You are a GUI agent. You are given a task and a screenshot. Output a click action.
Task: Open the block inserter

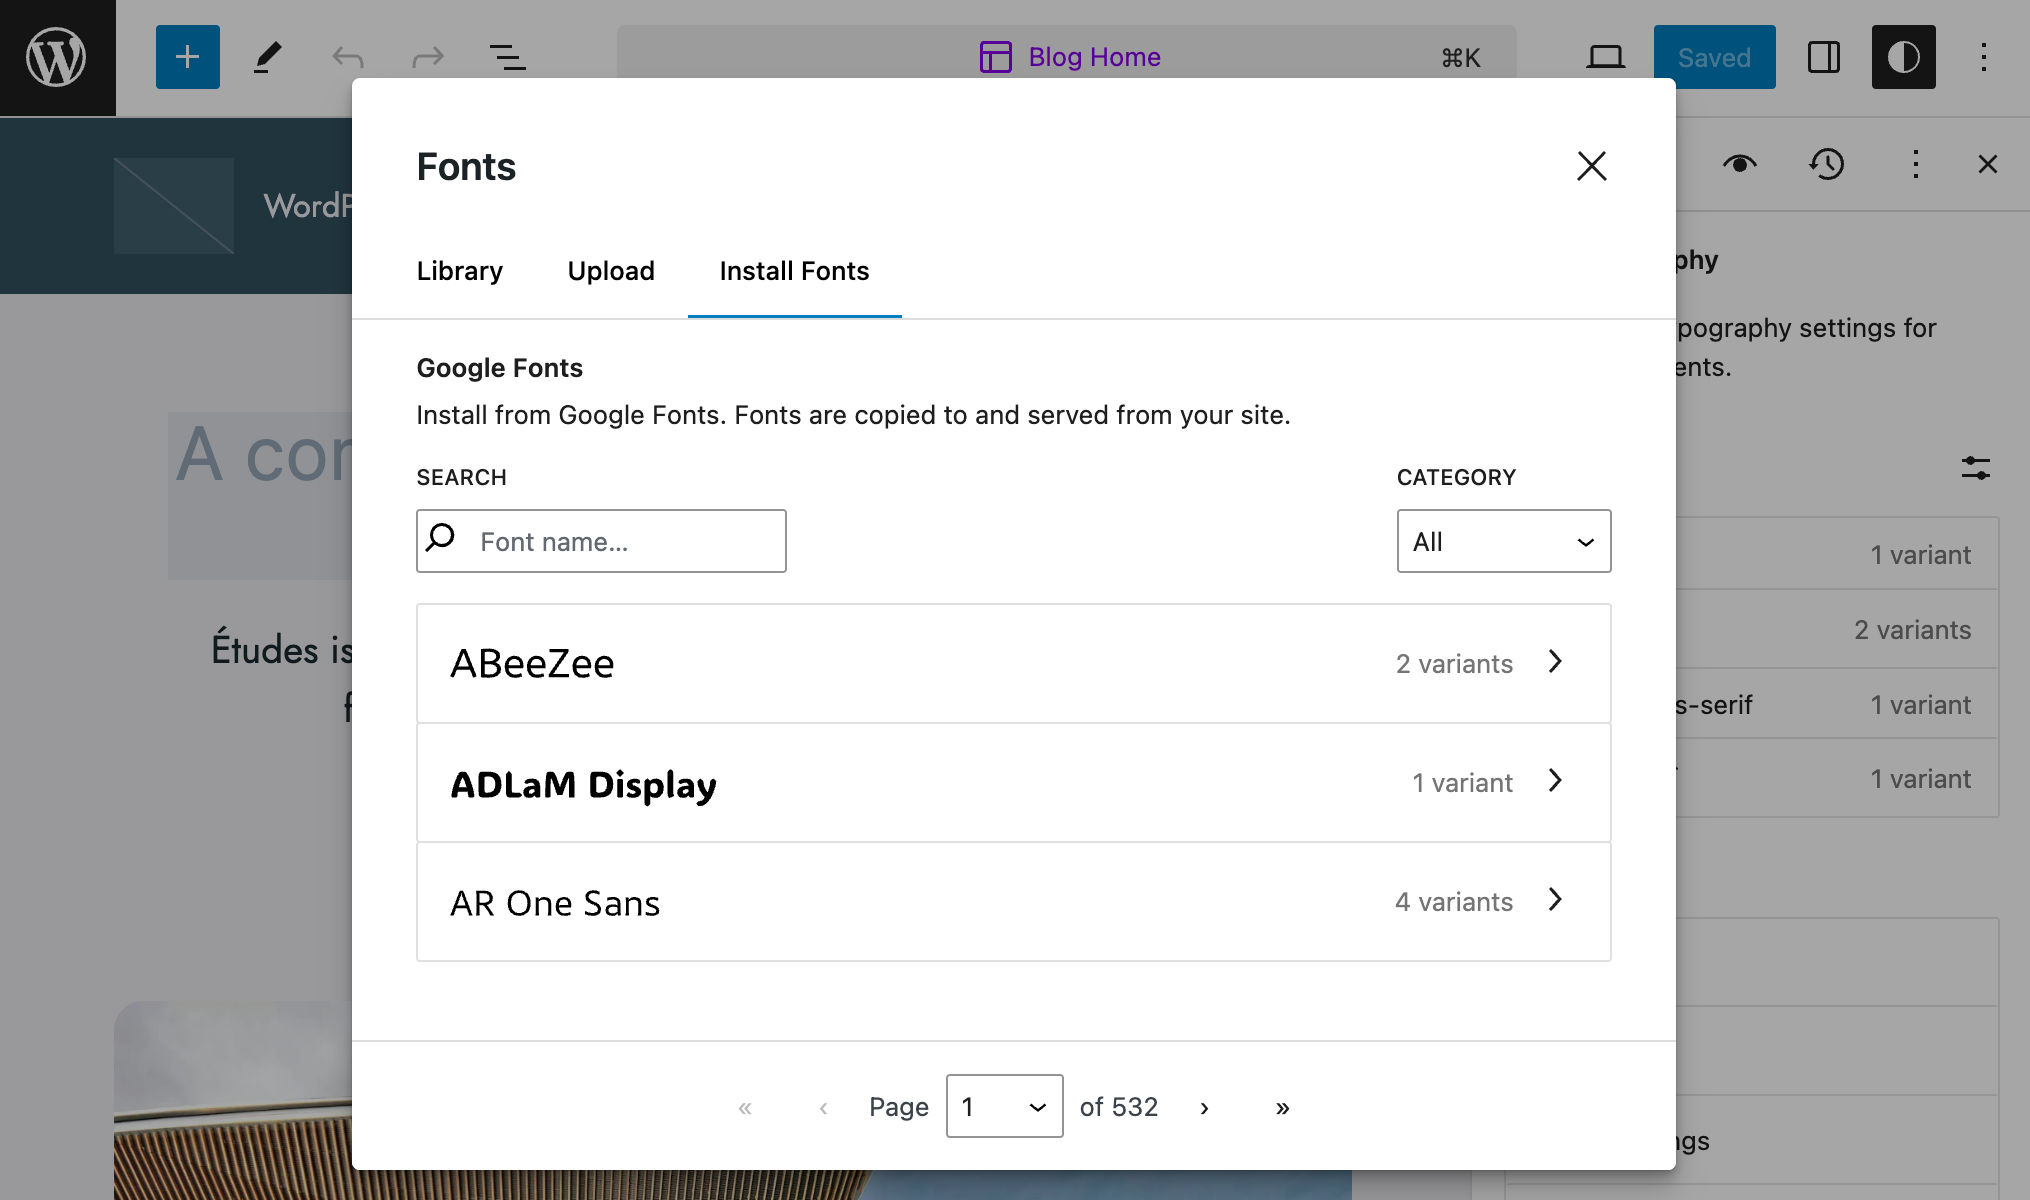click(x=187, y=57)
